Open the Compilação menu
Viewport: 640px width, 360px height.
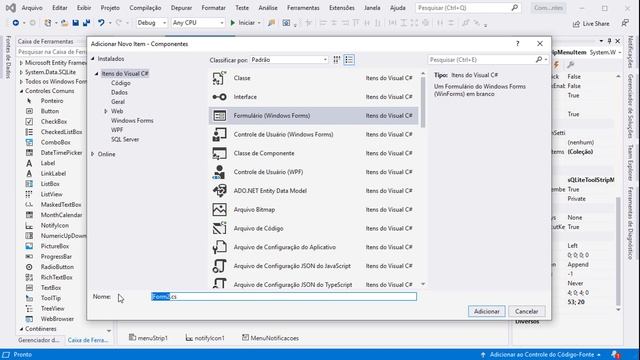(145, 8)
